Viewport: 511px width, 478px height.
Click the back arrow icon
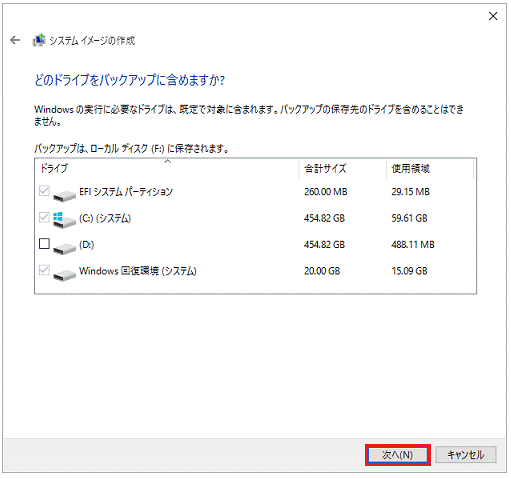click(x=15, y=40)
